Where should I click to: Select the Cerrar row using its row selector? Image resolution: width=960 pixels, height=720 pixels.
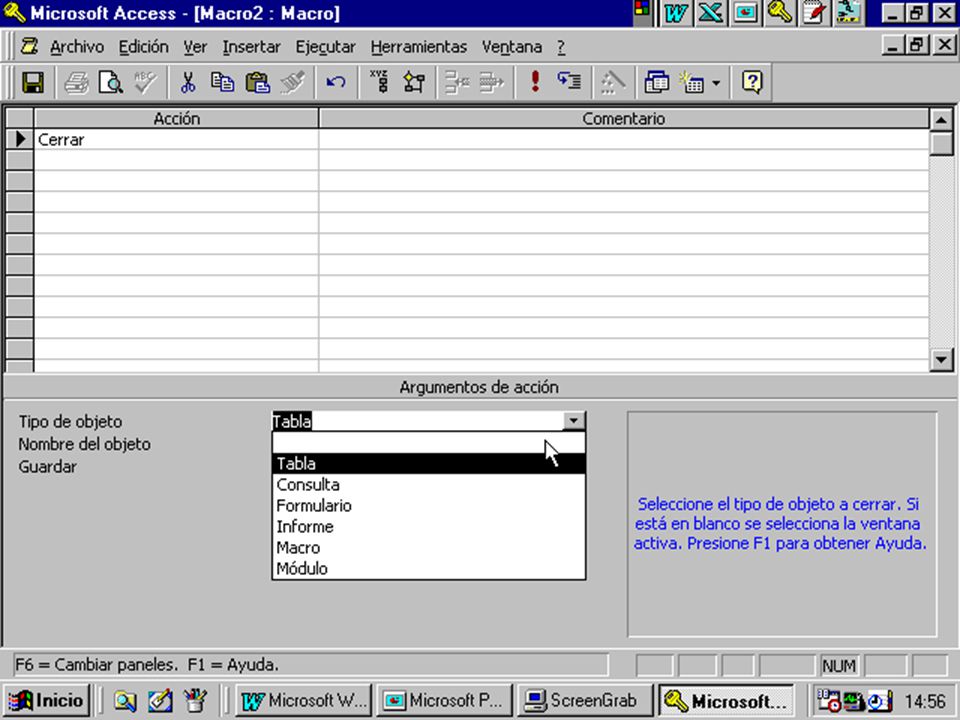coord(20,140)
